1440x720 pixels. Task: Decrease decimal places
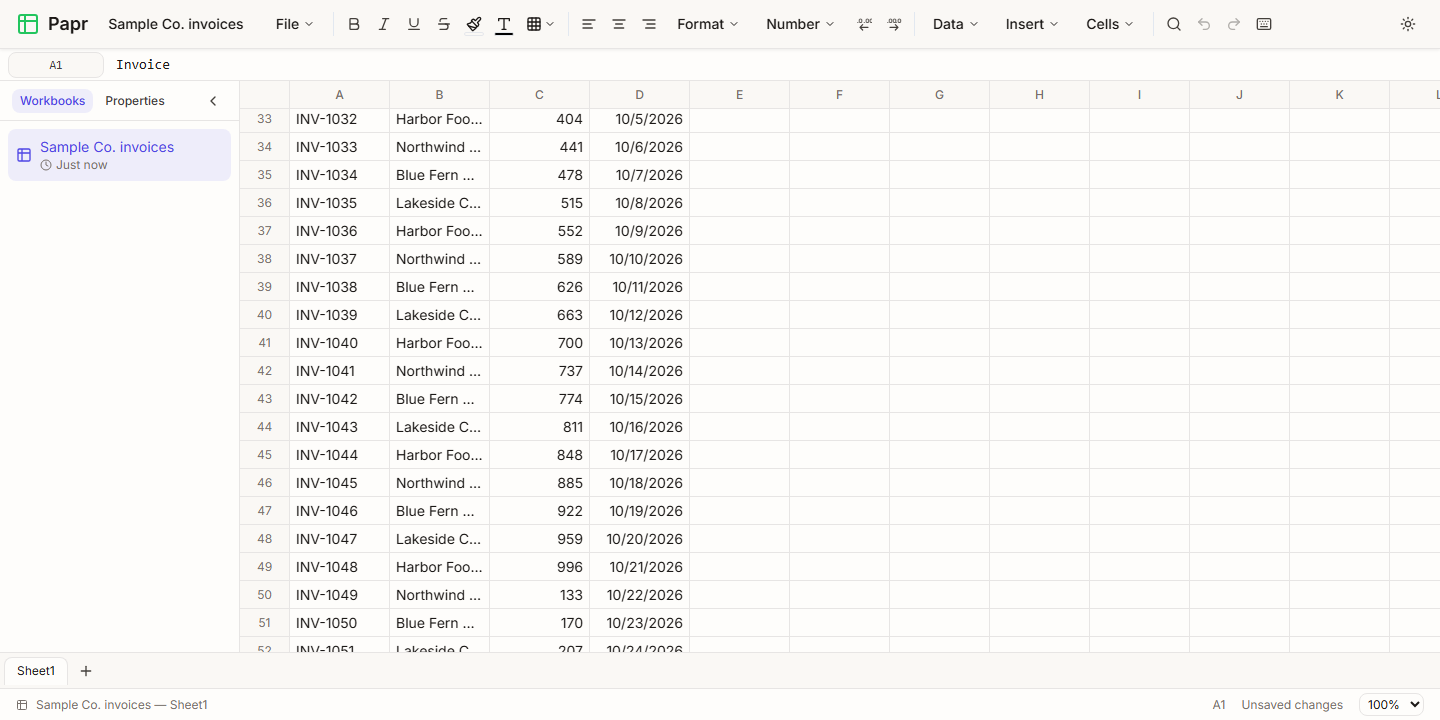tap(865, 24)
